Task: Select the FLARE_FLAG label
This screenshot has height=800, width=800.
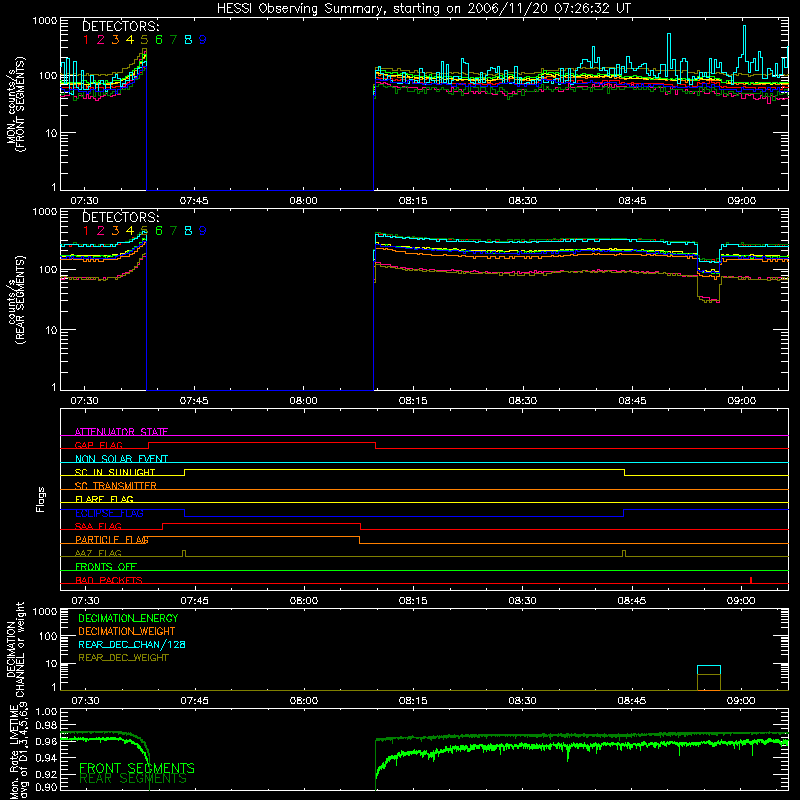Action: point(104,499)
